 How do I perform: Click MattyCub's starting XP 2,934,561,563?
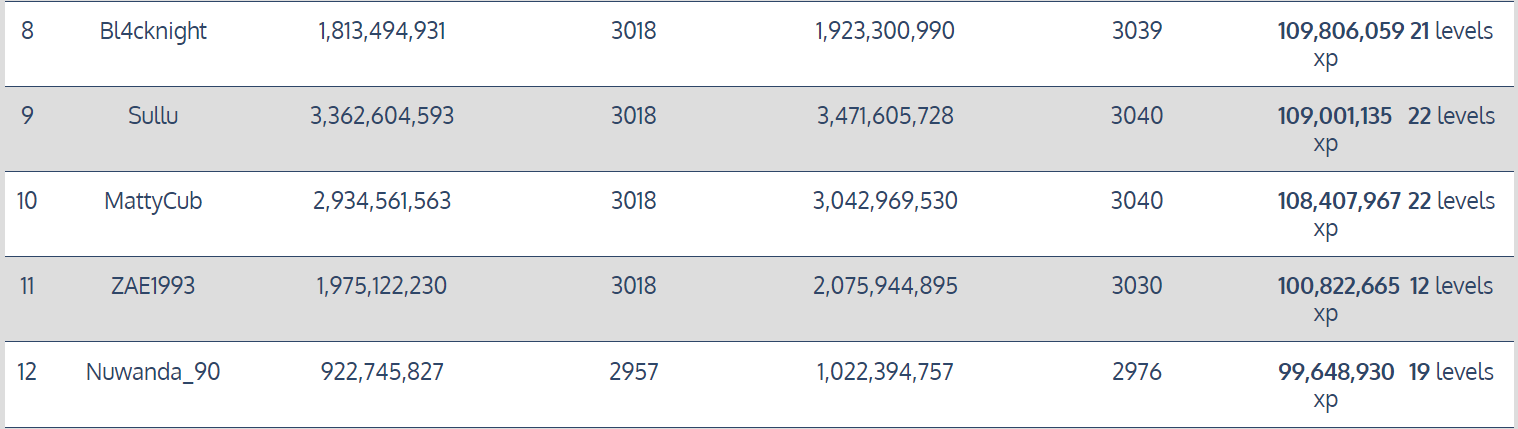pyautogui.click(x=382, y=201)
